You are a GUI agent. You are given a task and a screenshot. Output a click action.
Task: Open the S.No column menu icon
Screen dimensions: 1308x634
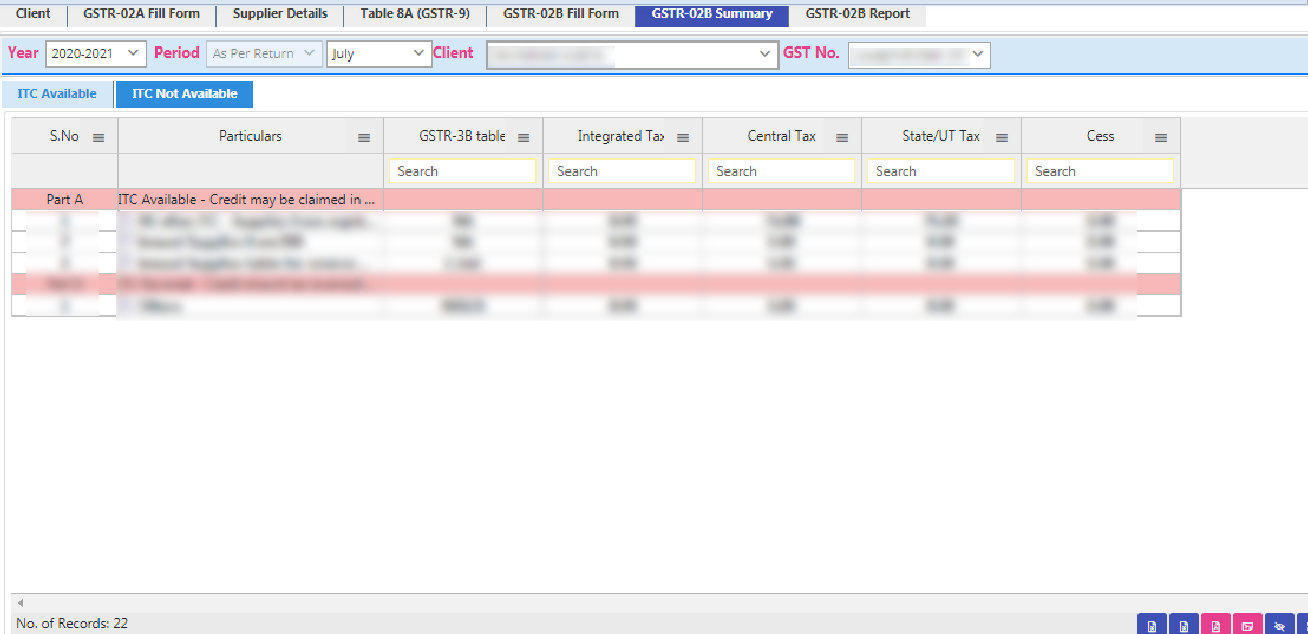click(x=98, y=138)
